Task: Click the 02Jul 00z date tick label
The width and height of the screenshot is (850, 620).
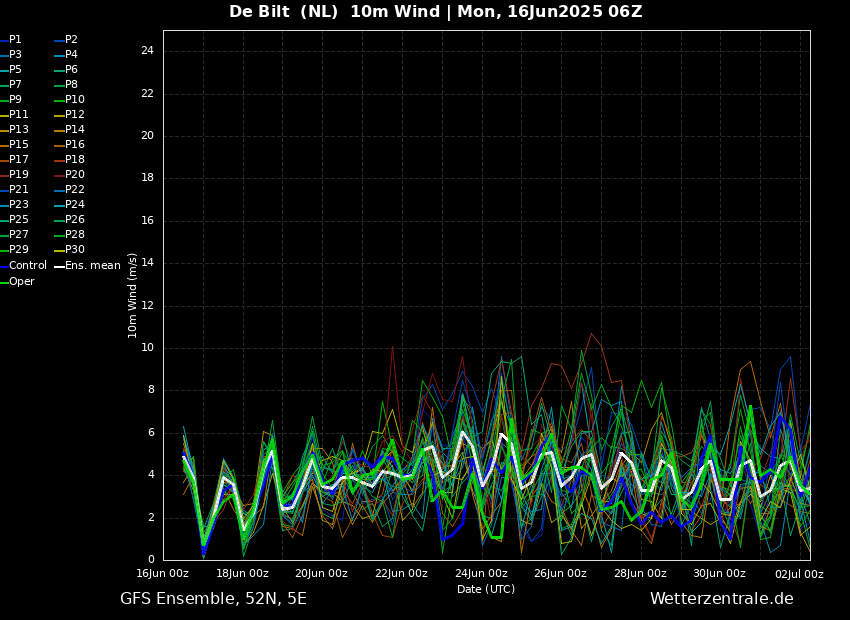Action: pos(799,574)
